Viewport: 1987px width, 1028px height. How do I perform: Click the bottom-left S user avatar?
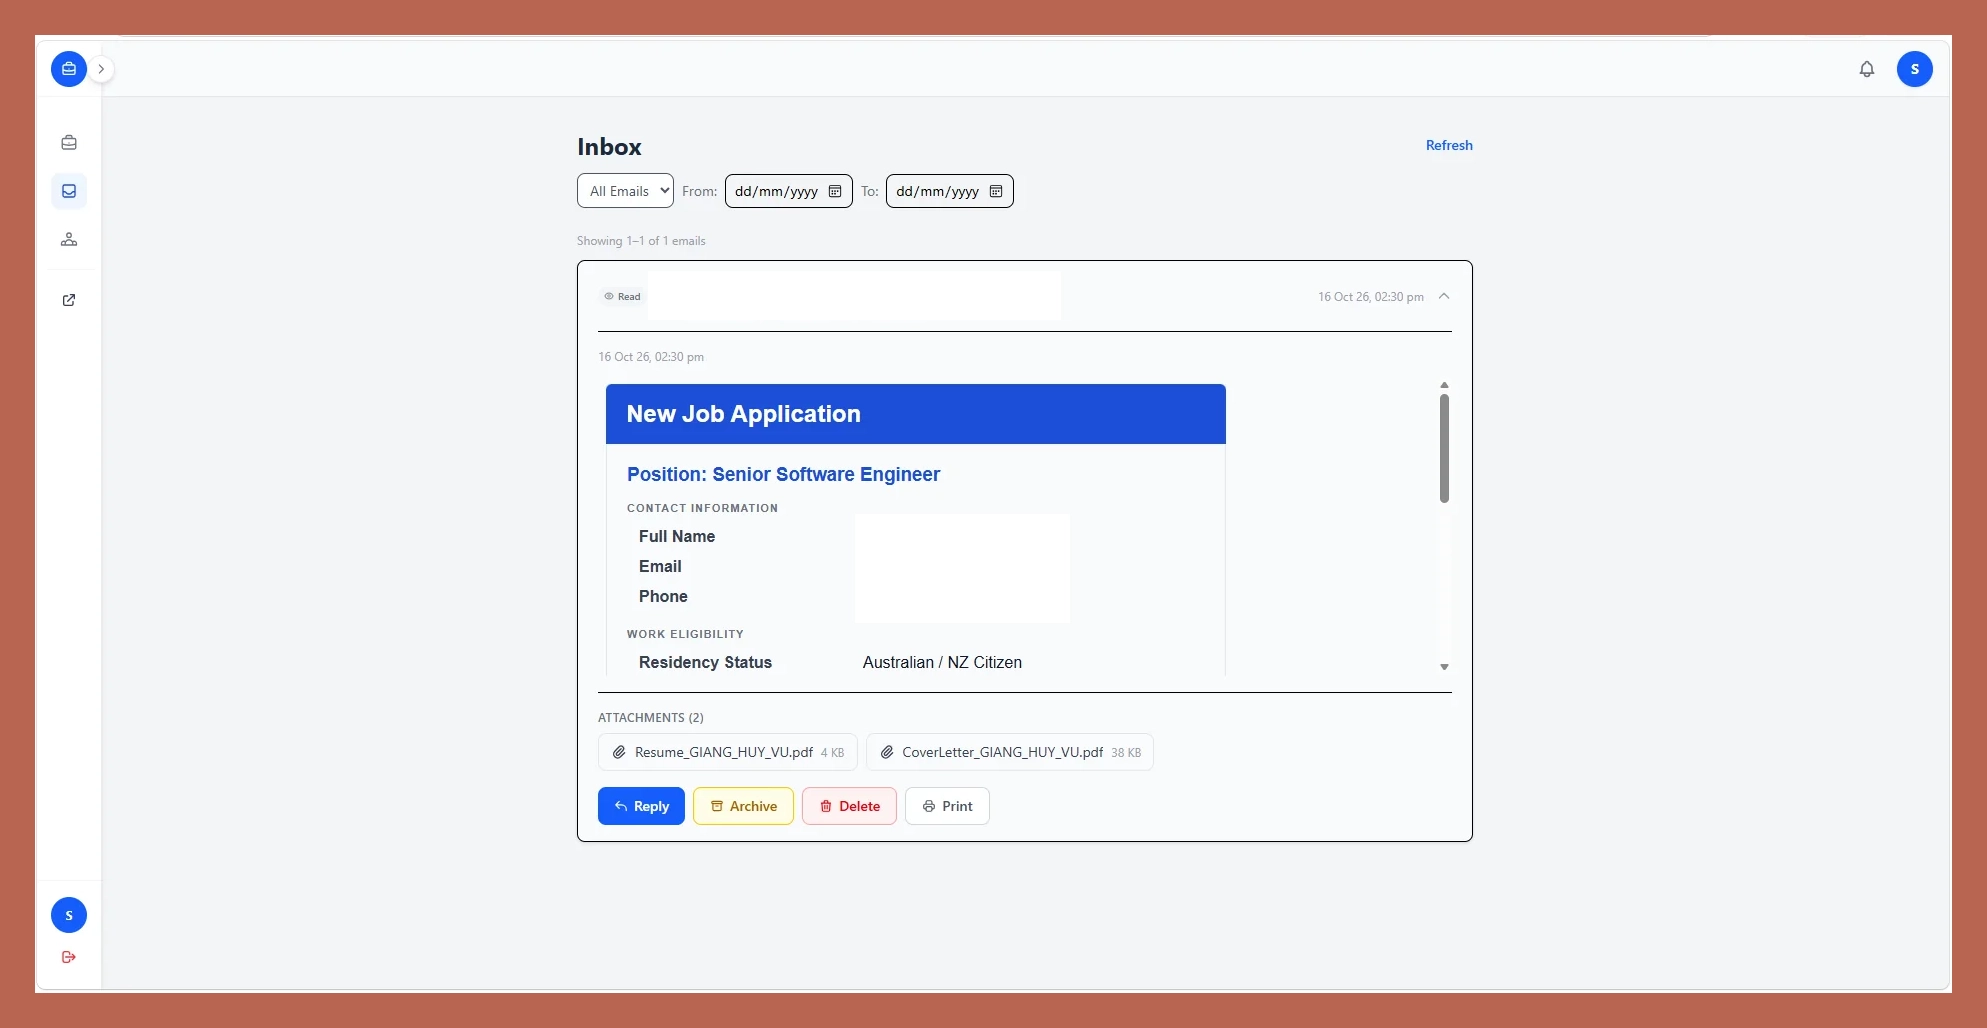coord(69,915)
